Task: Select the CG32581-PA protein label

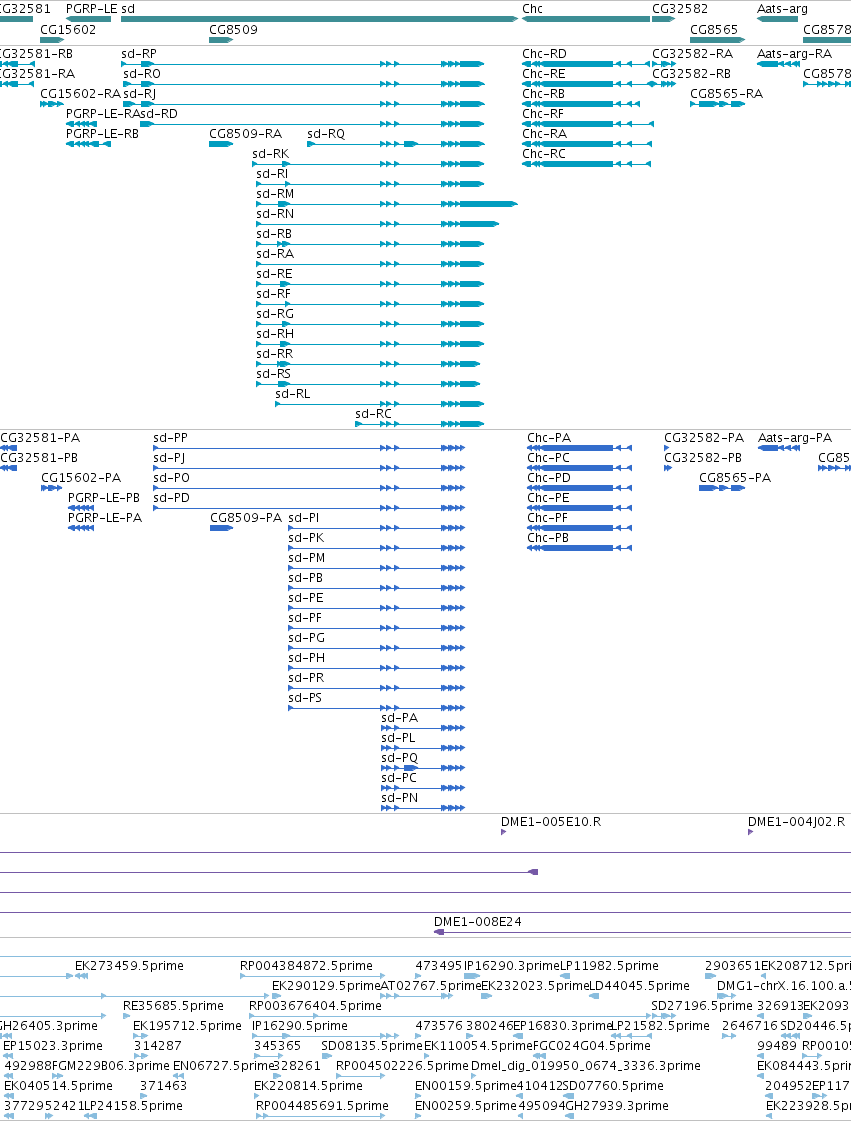Action: [40, 438]
